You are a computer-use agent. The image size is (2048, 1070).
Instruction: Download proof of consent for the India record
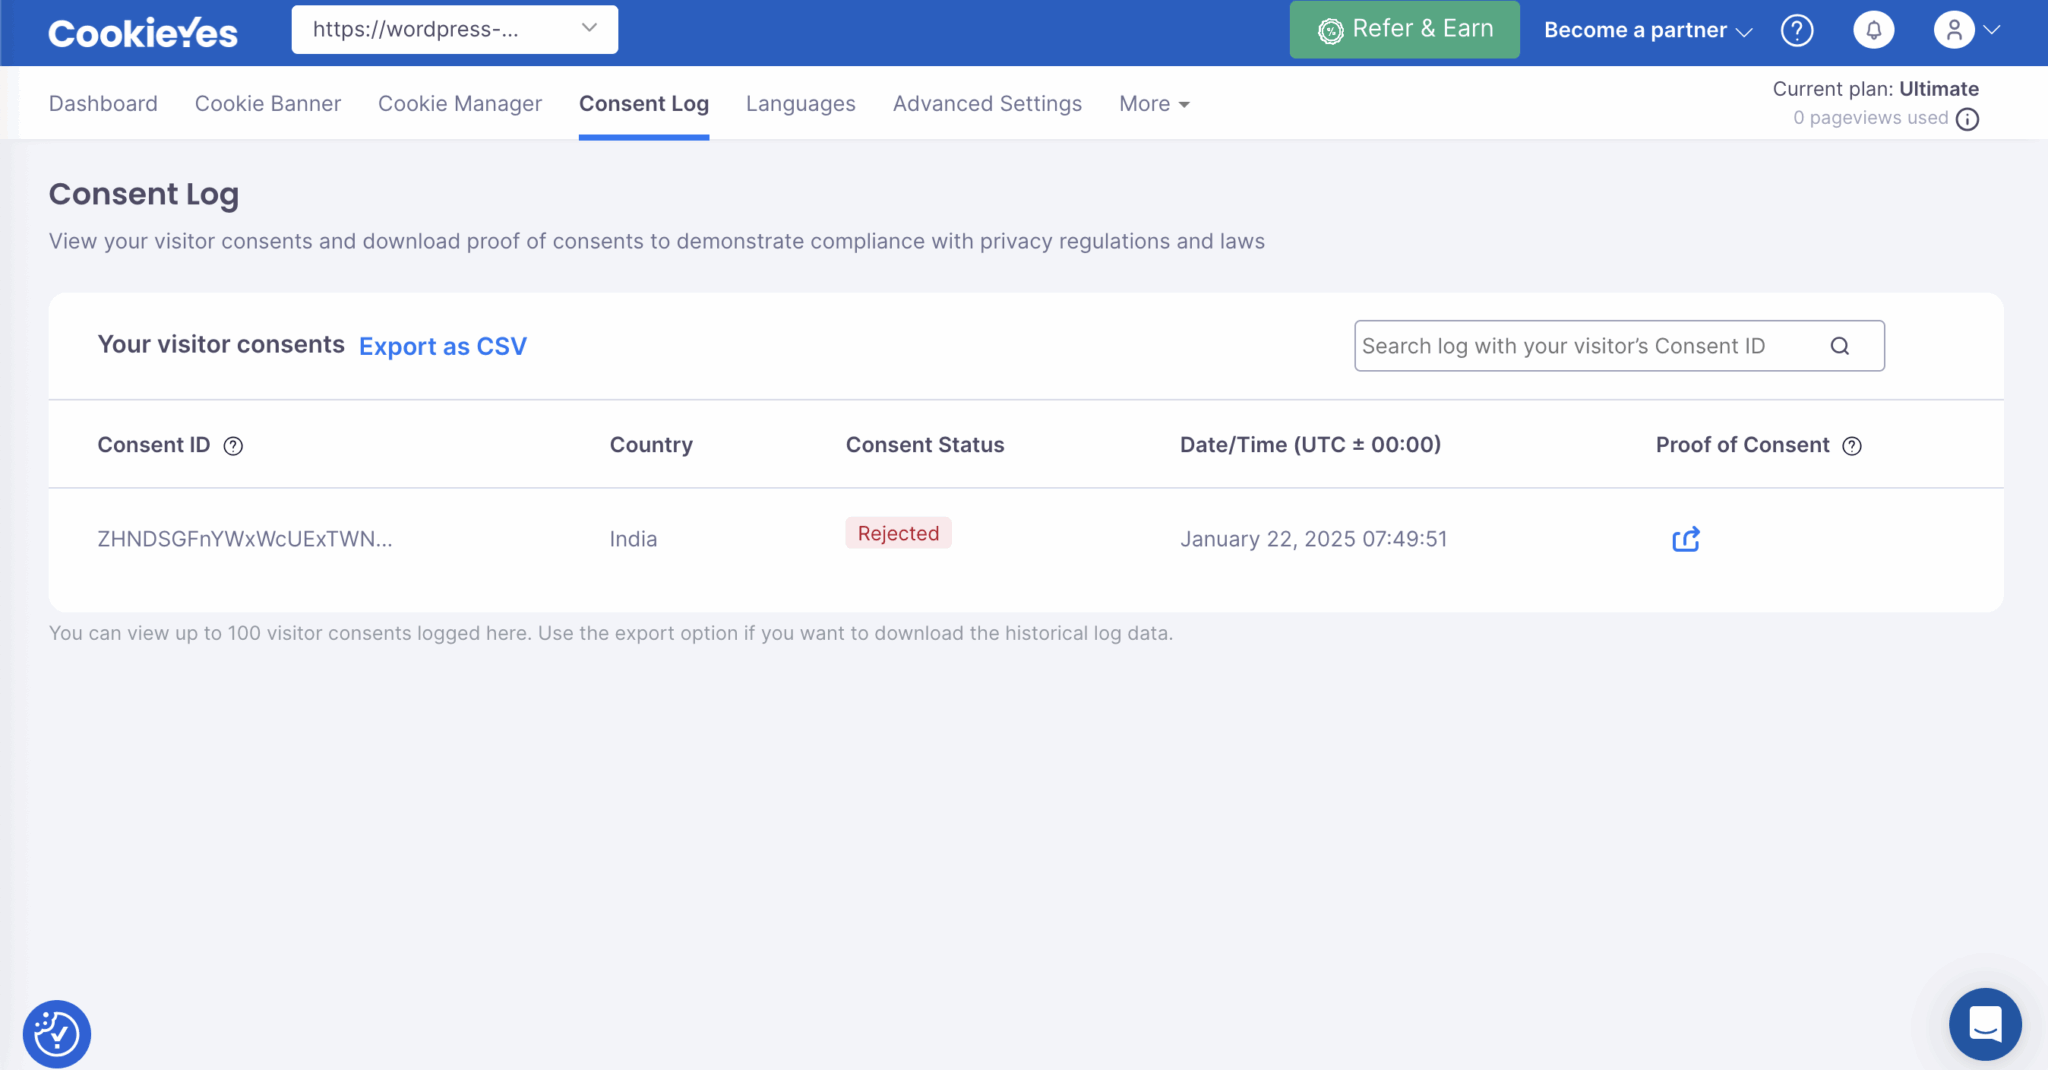tap(1686, 539)
